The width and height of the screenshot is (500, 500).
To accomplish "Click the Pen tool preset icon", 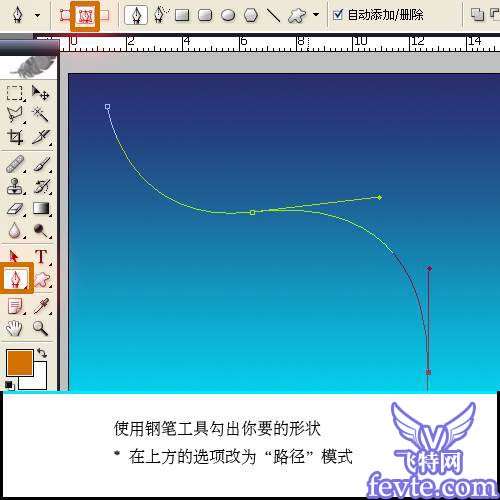I will (17, 15).
